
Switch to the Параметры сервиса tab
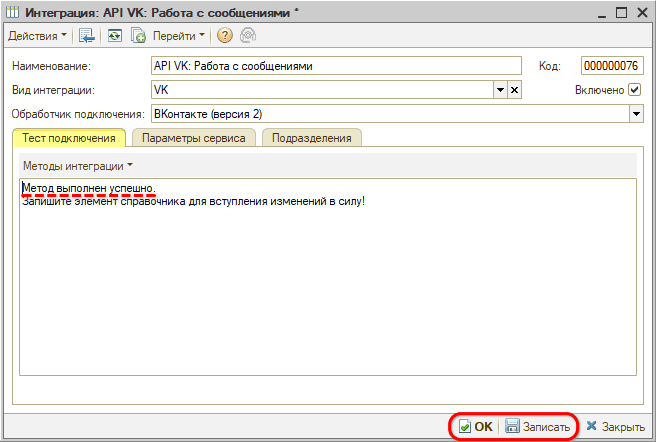point(193,138)
